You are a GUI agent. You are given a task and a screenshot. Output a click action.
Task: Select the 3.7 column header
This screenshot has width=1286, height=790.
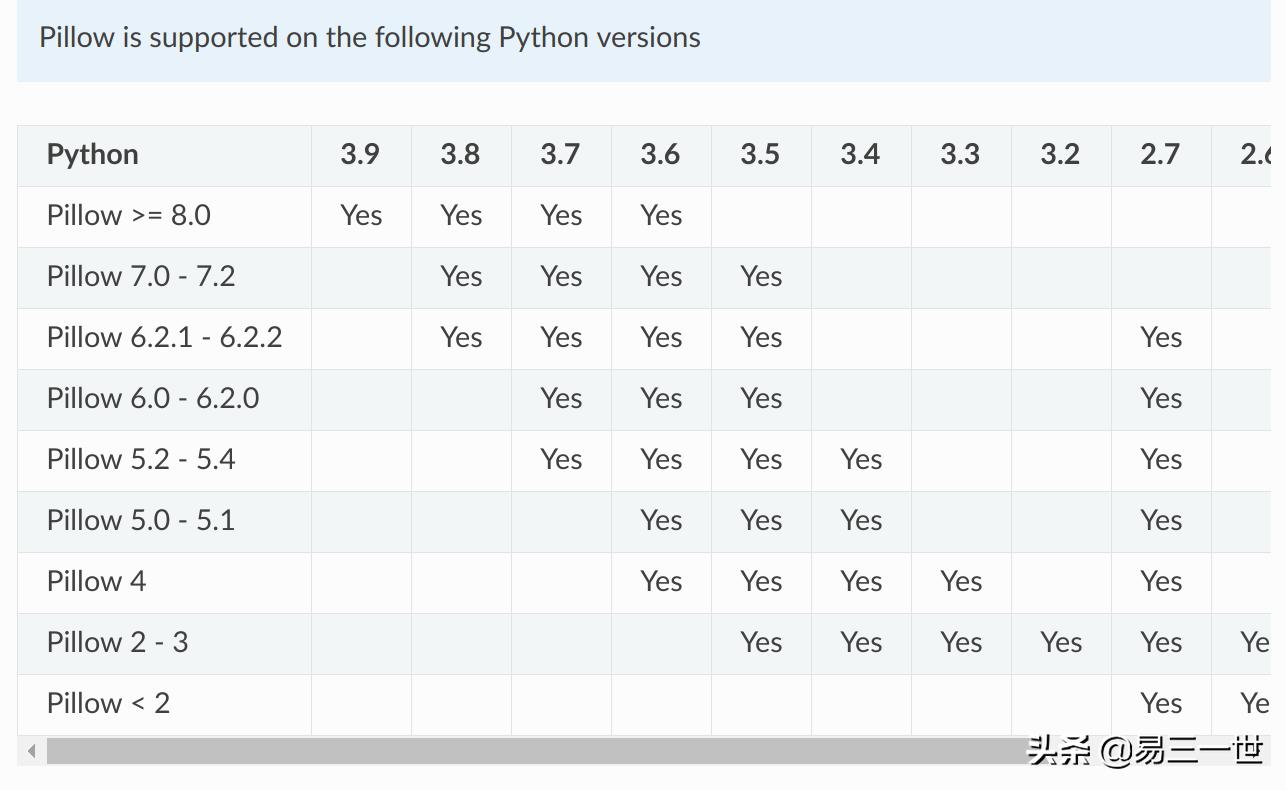pyautogui.click(x=560, y=154)
